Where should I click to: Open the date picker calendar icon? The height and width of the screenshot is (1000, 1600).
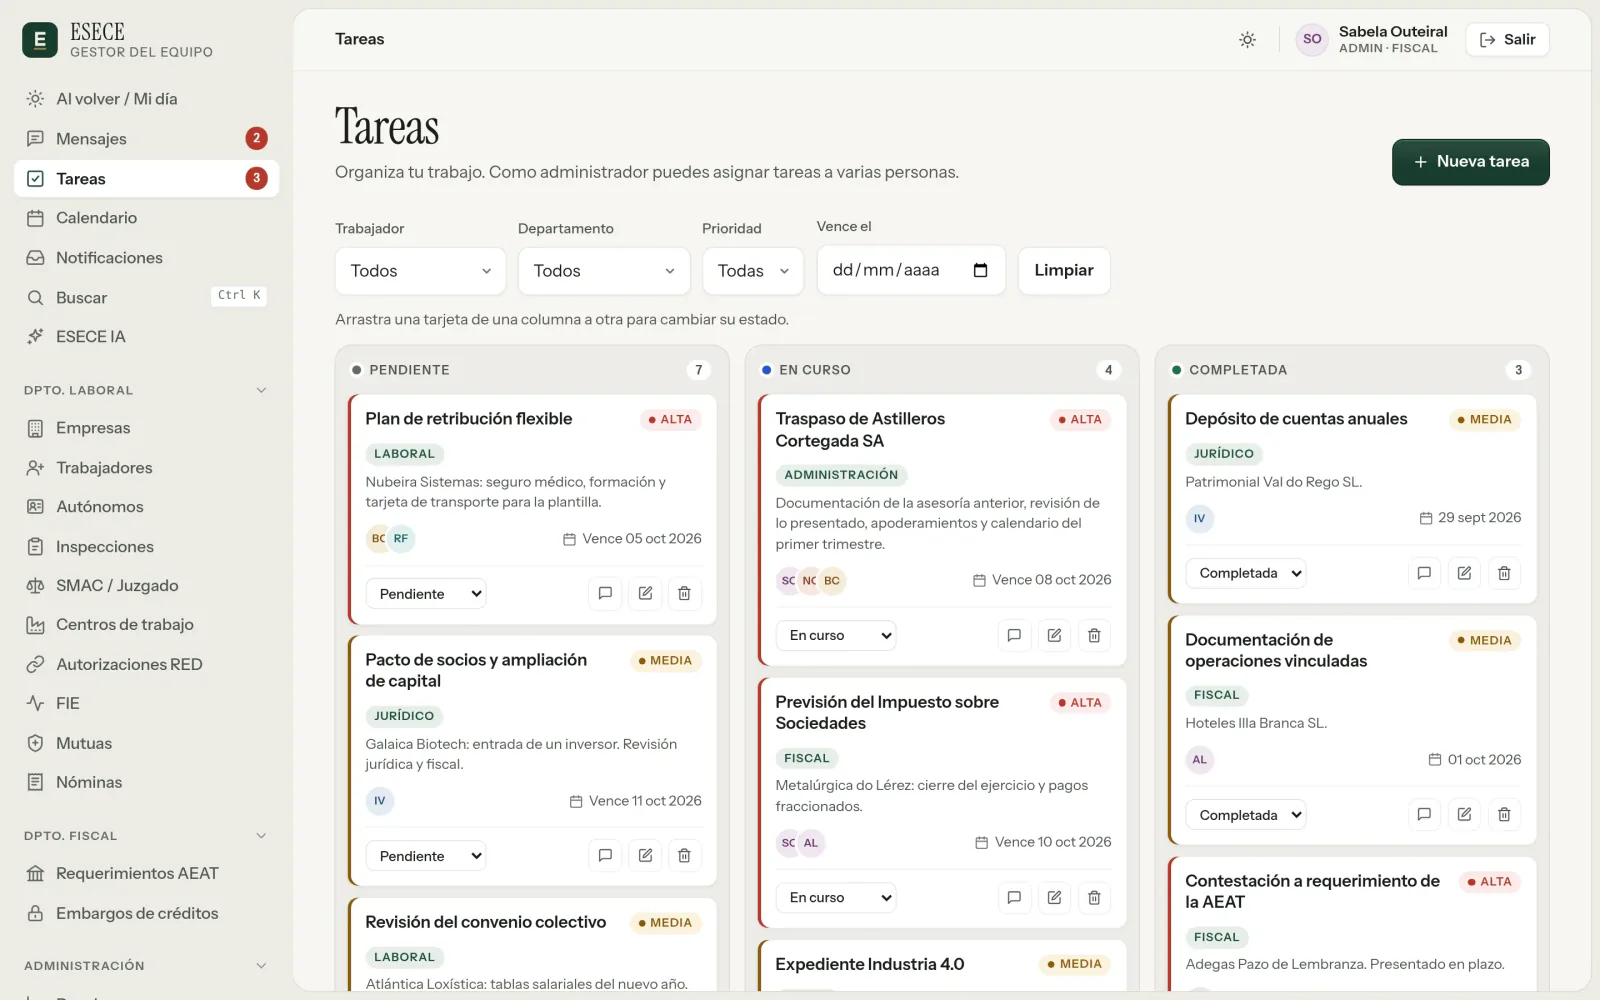pos(980,270)
